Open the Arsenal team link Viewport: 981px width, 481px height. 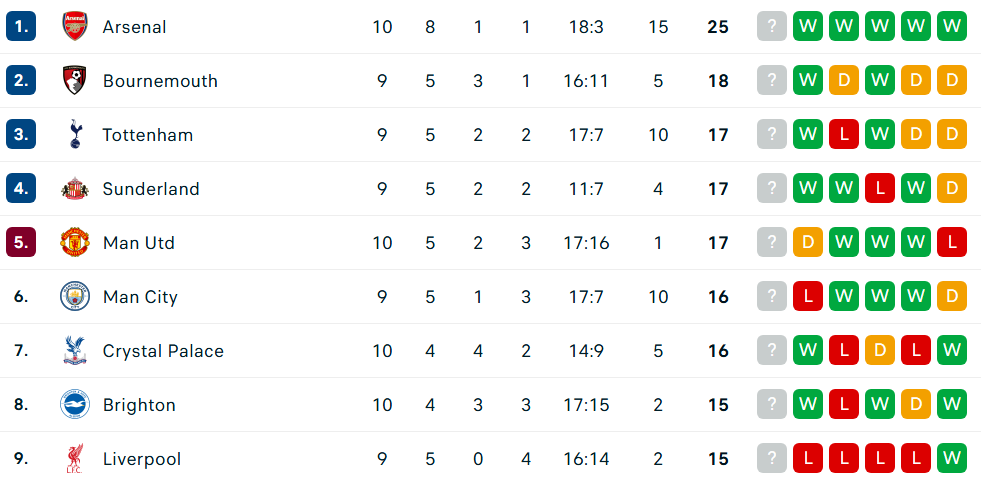[x=134, y=27]
